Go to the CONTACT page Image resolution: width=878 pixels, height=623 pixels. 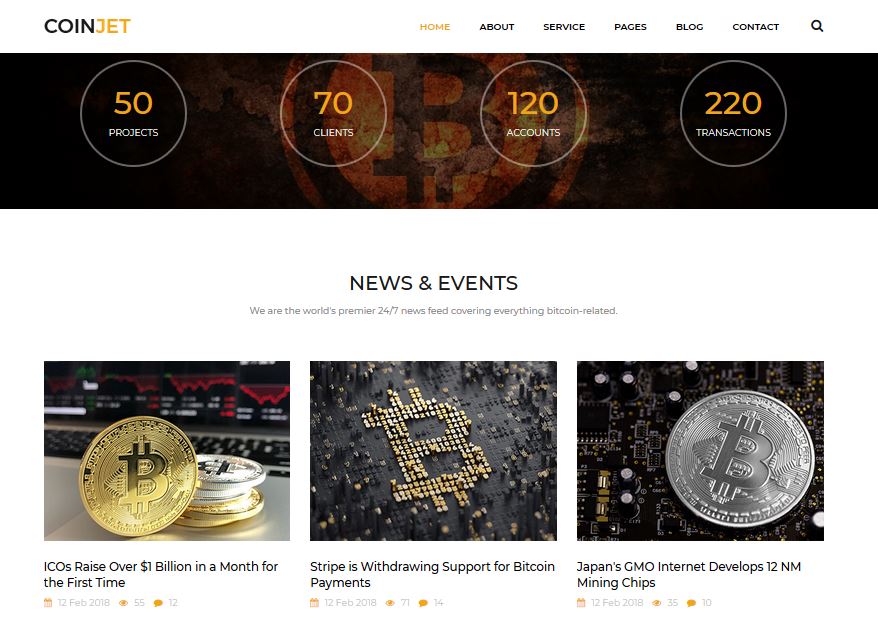click(x=755, y=27)
